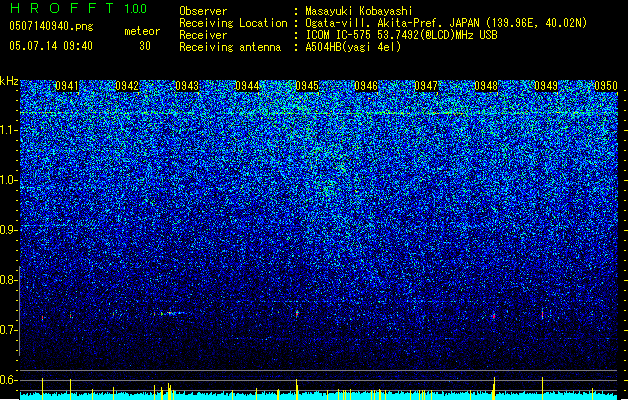The image size is (629, 400).
Task: Click the 0948 time marker
Action: point(486,86)
